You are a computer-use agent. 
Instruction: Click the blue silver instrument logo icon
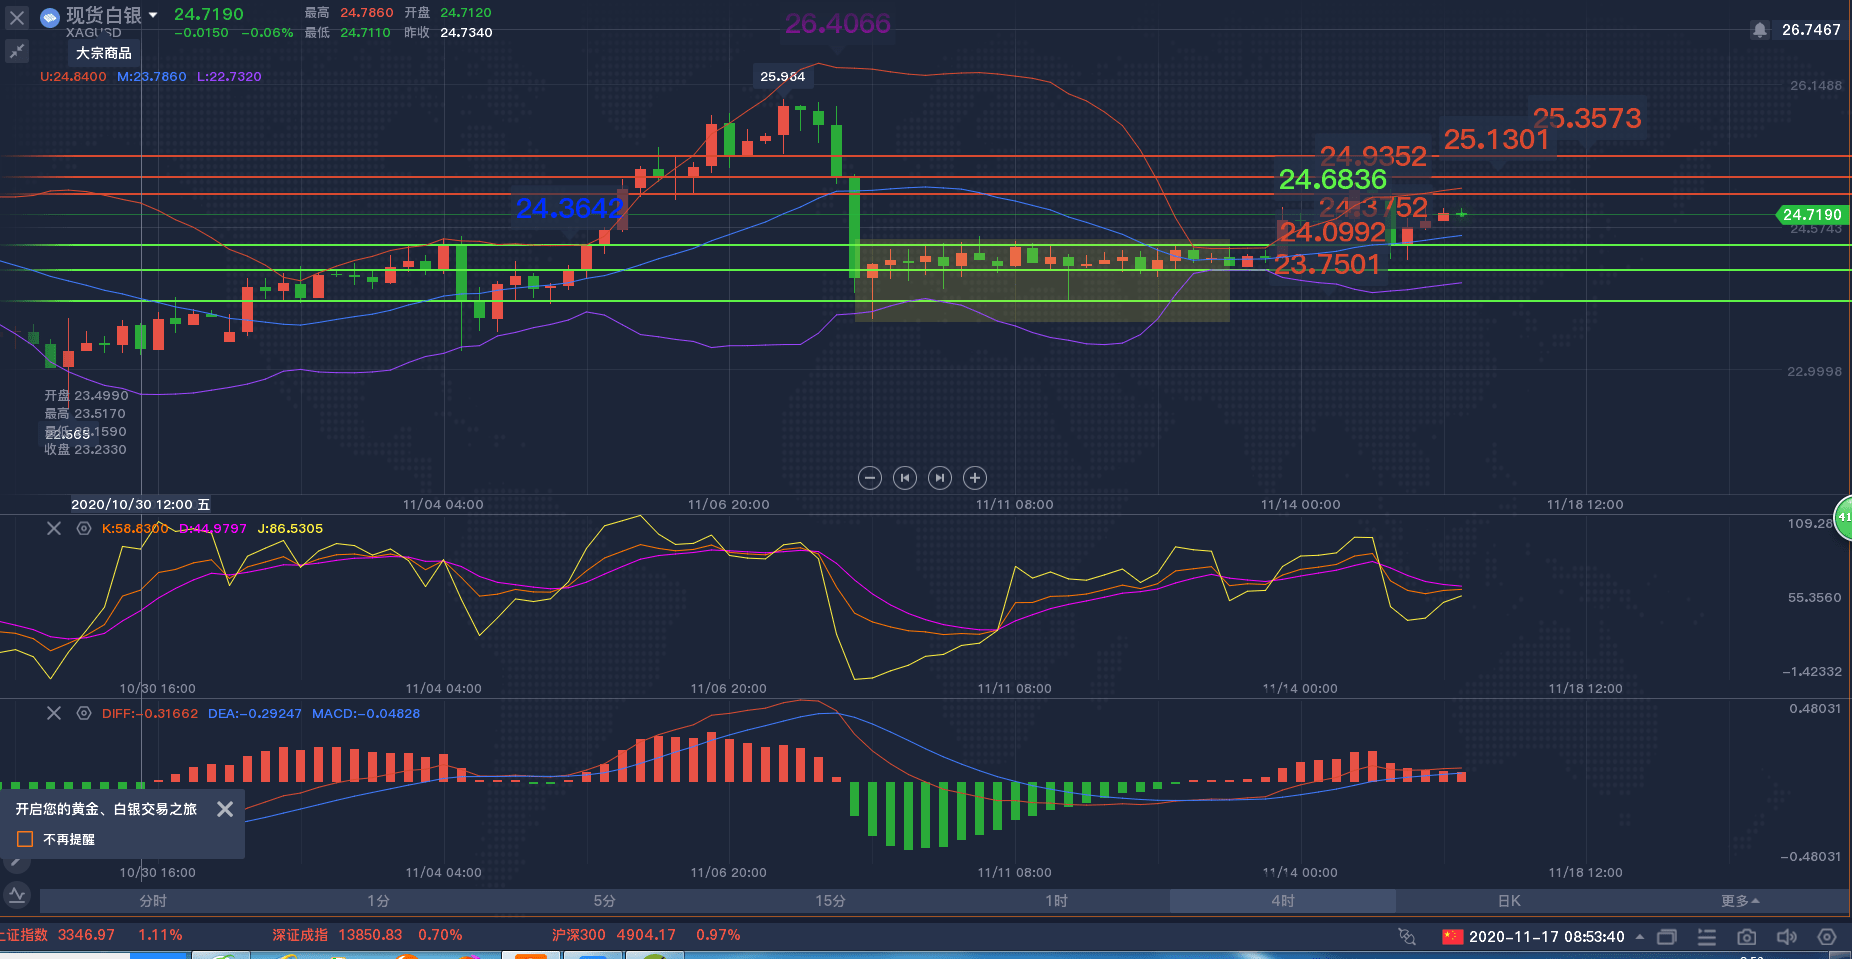click(x=50, y=18)
